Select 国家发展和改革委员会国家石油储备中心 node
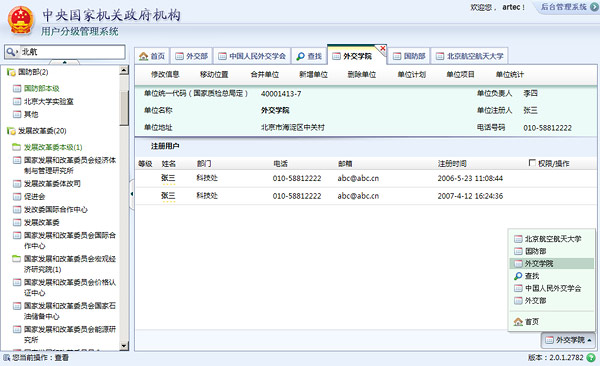 click(70, 311)
